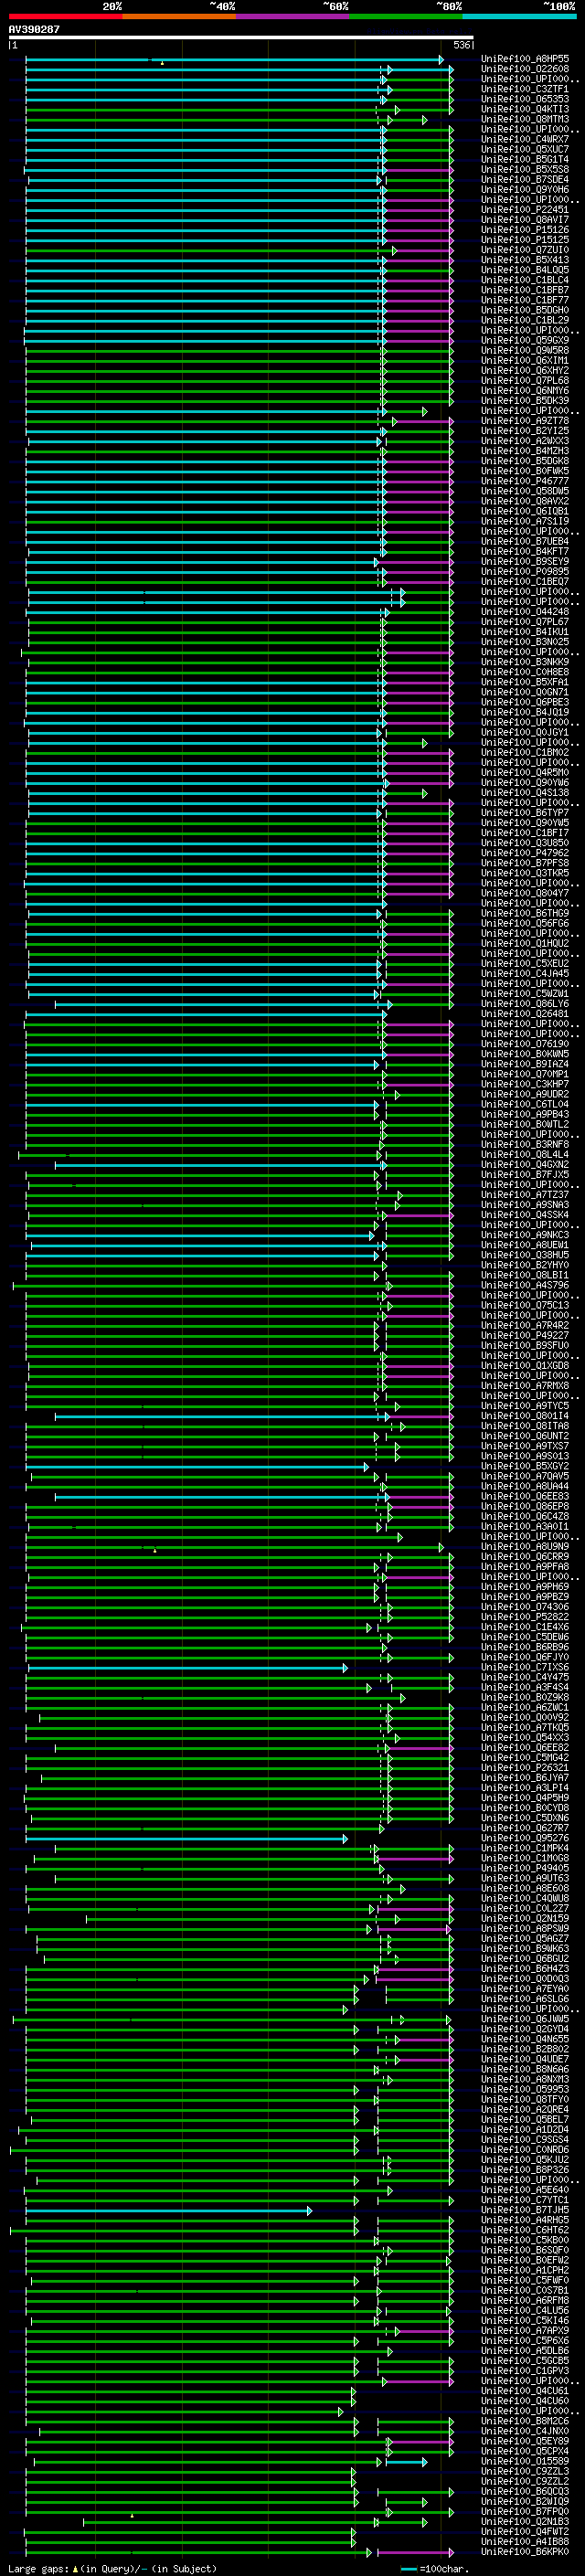
Task: Click the UniRef100_Q4S138 entry
Action: click(525, 793)
